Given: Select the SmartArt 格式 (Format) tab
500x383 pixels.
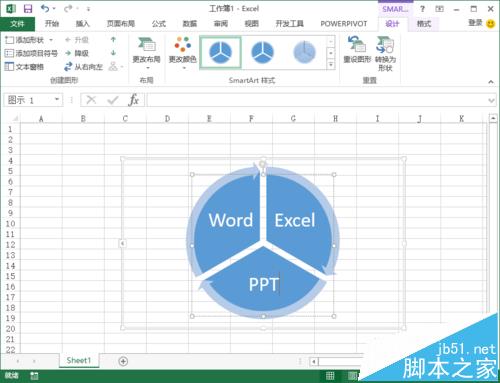Looking at the screenshot, I should 424,24.
